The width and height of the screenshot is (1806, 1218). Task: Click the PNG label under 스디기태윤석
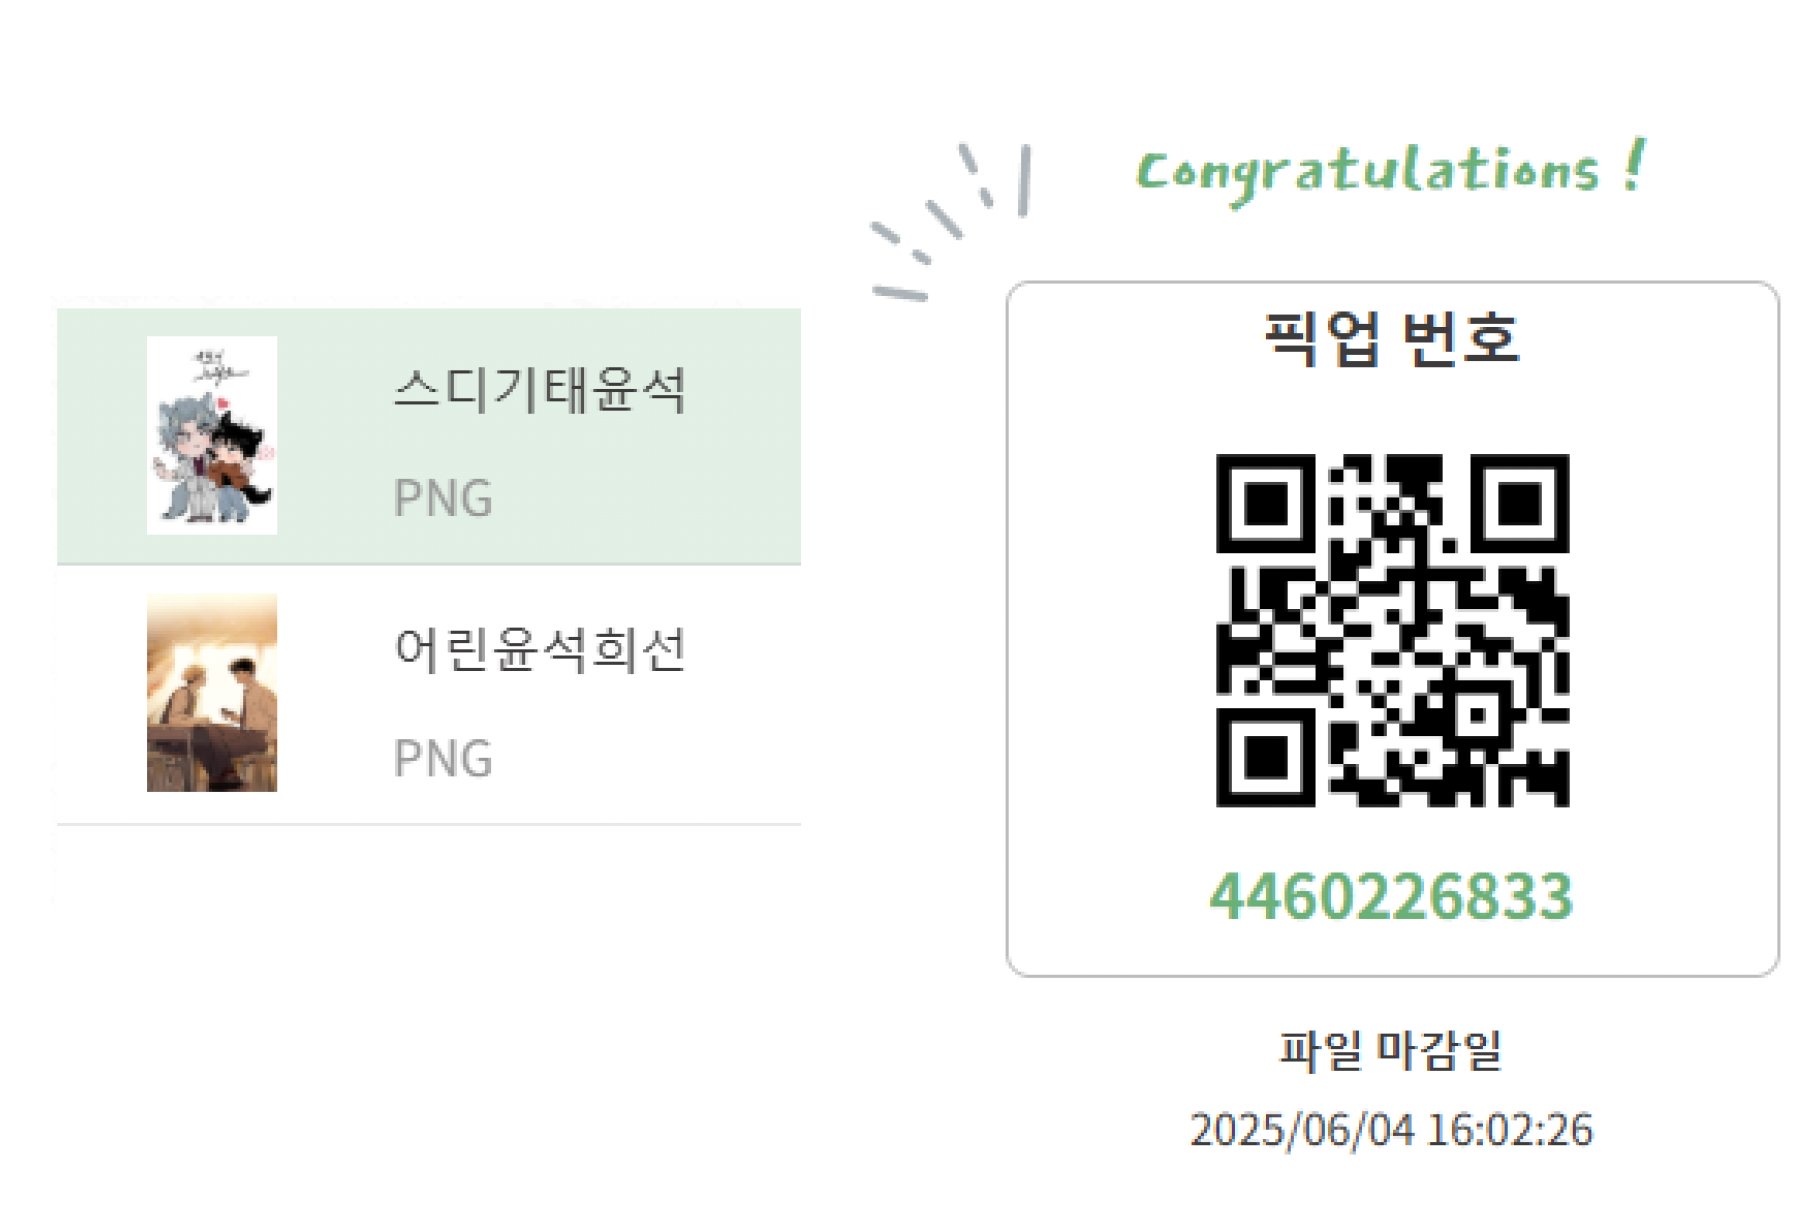point(443,498)
